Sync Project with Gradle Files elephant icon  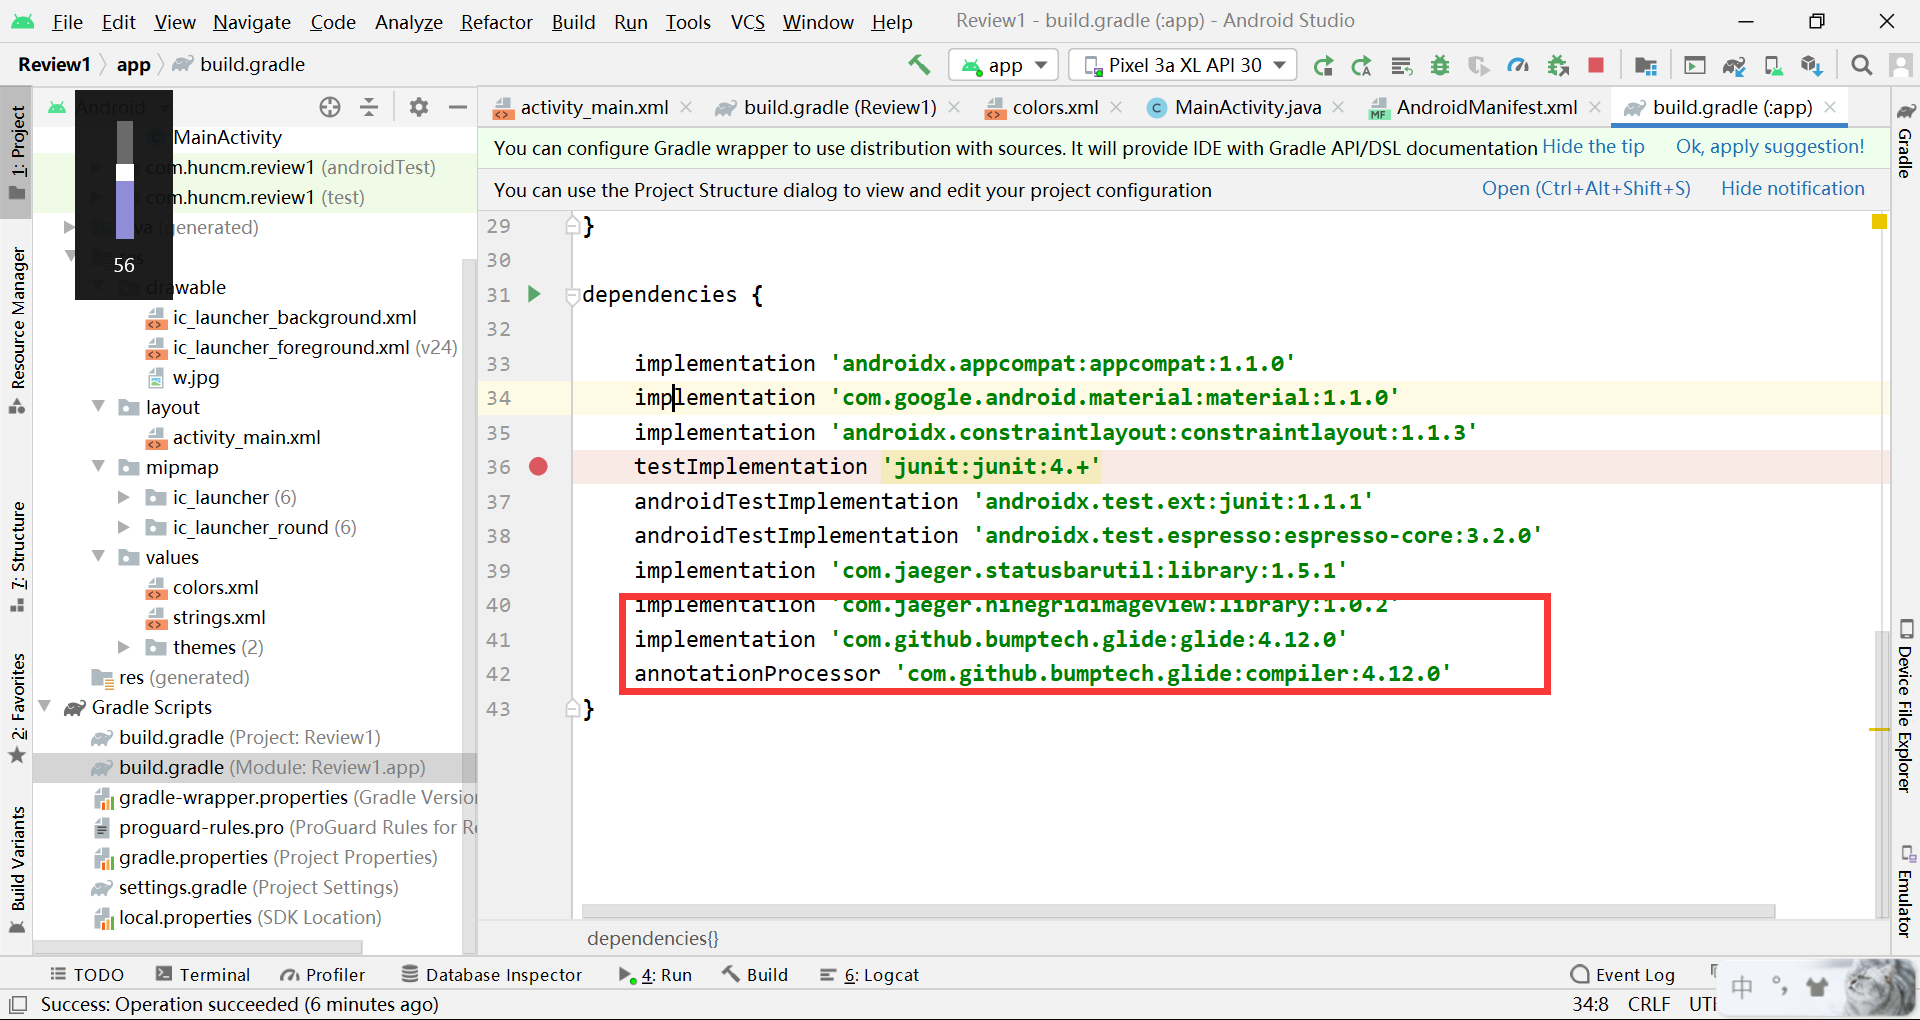1734,66
